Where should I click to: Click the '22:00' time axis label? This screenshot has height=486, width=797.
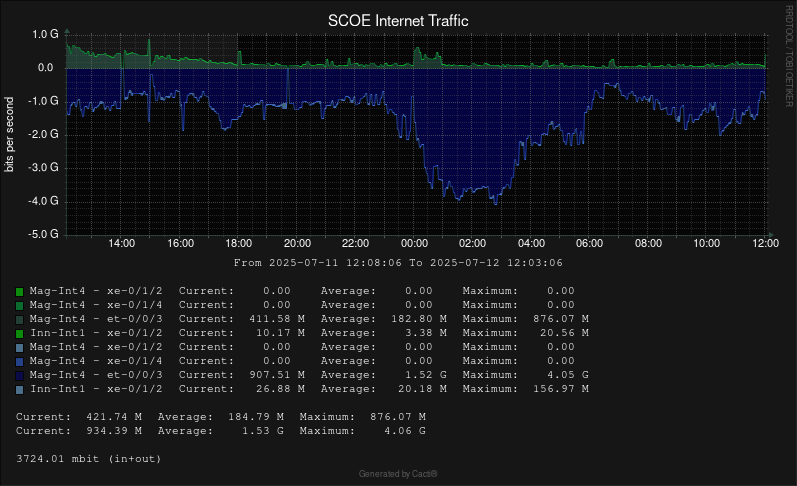point(355,244)
